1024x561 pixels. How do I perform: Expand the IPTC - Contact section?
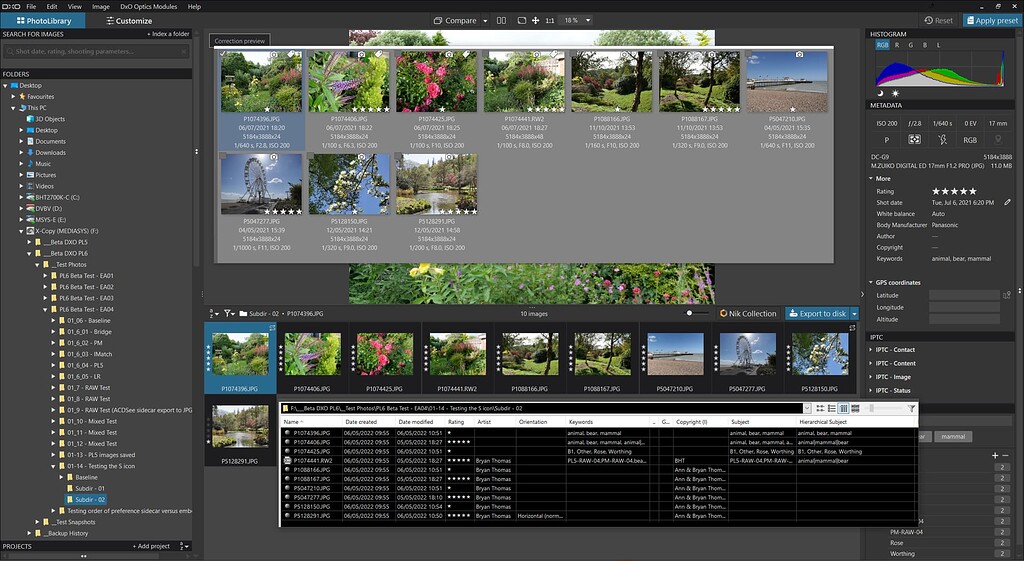(x=895, y=350)
